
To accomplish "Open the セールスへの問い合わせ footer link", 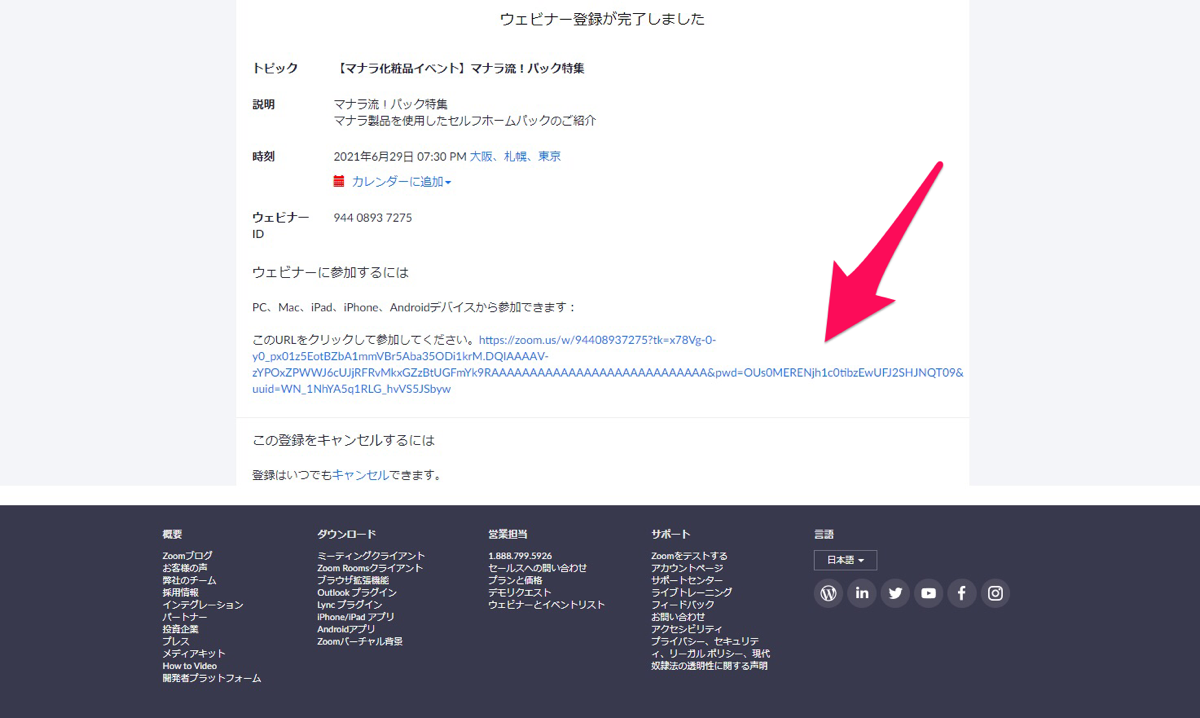I will click(x=538, y=568).
